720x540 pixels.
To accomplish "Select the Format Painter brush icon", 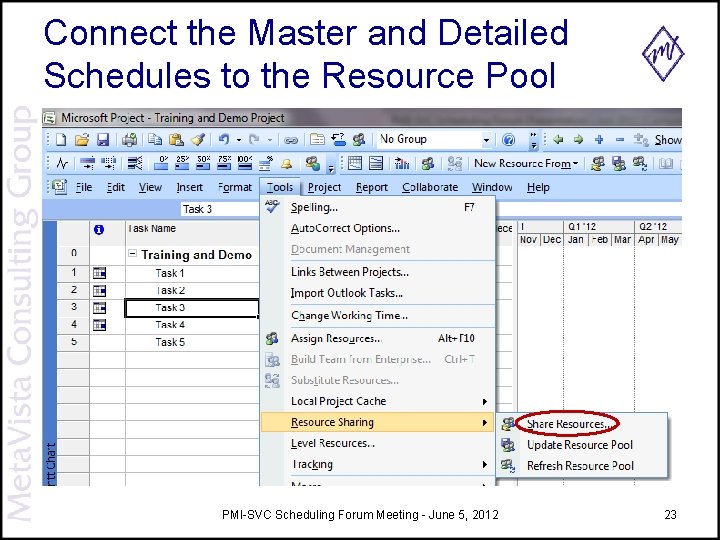I will (x=198, y=140).
